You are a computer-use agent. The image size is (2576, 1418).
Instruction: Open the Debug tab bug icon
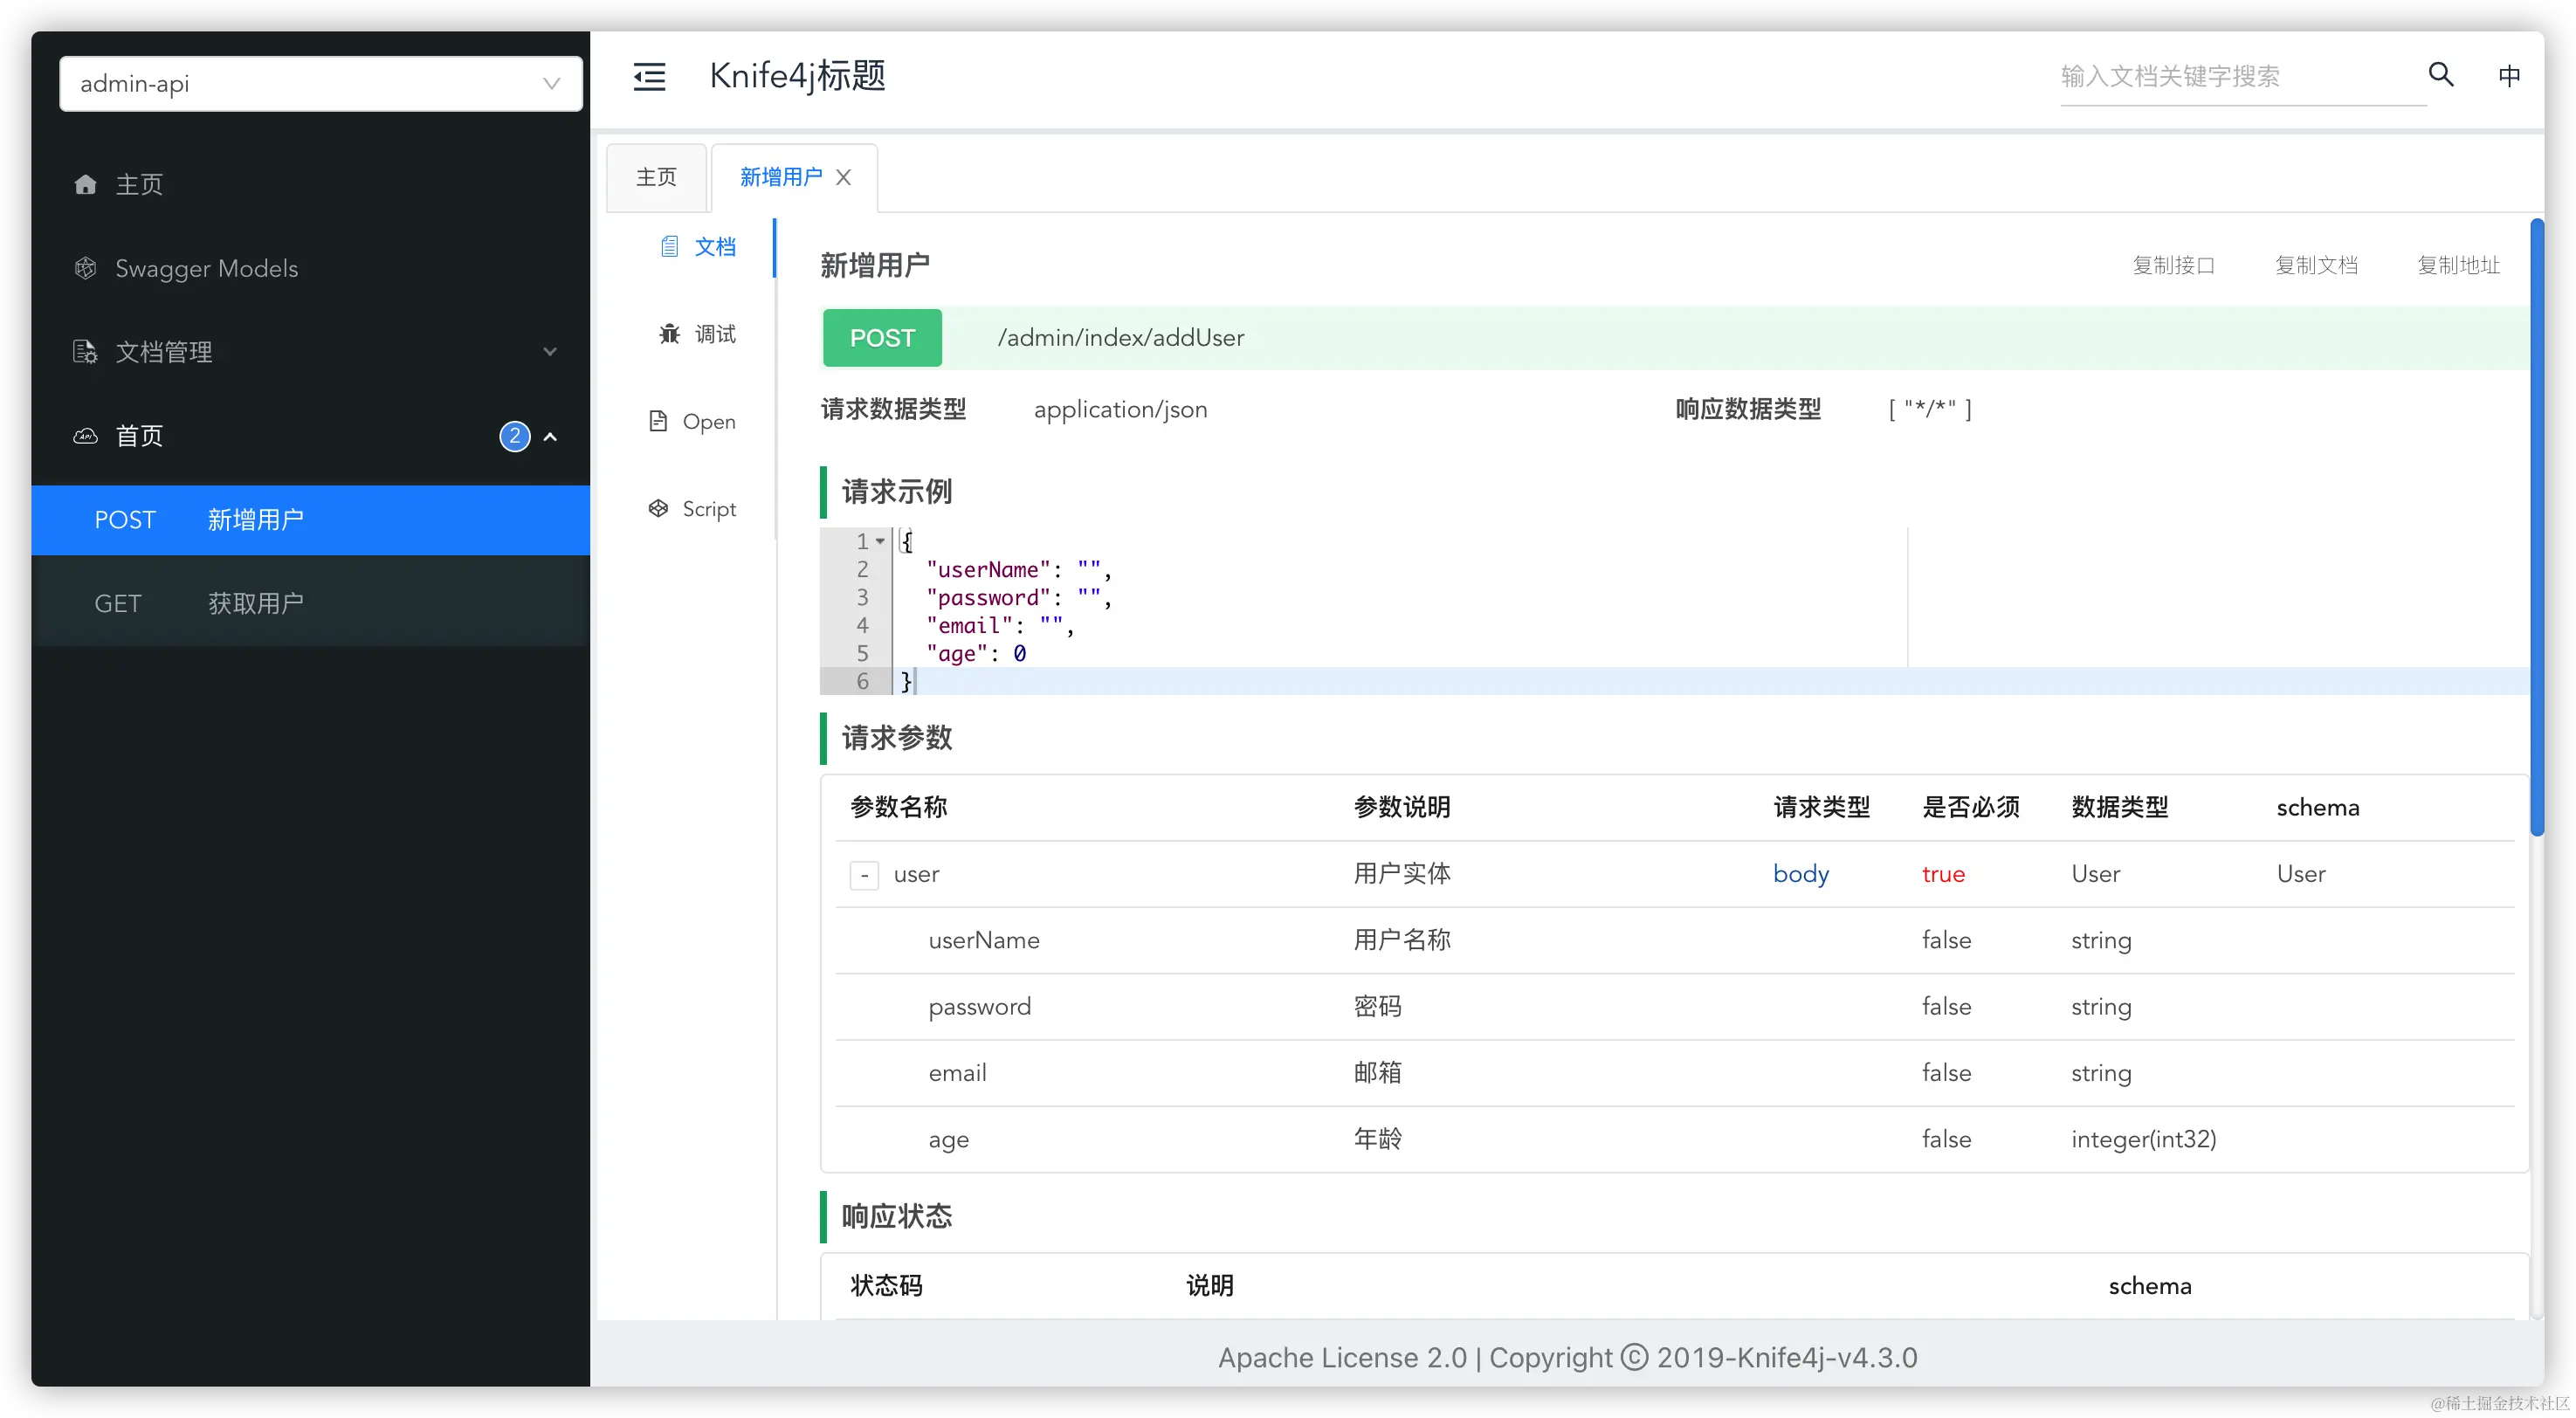tap(669, 334)
